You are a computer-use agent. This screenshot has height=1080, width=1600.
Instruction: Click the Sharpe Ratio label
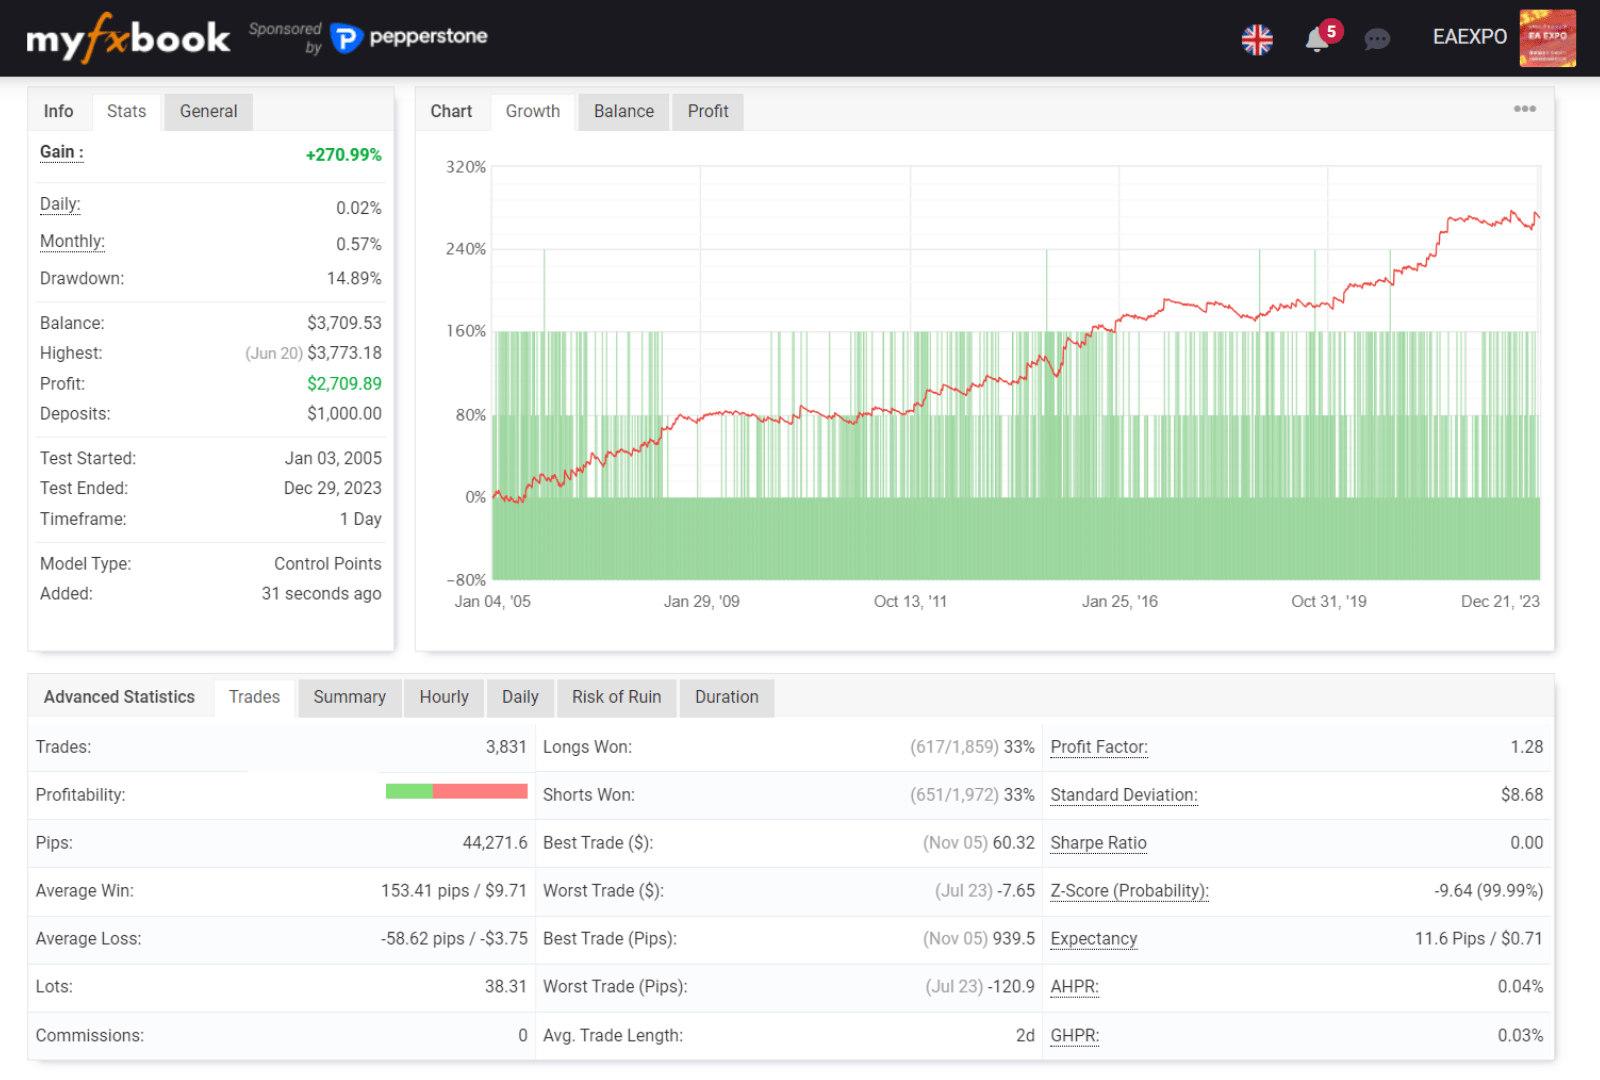[x=1098, y=843]
